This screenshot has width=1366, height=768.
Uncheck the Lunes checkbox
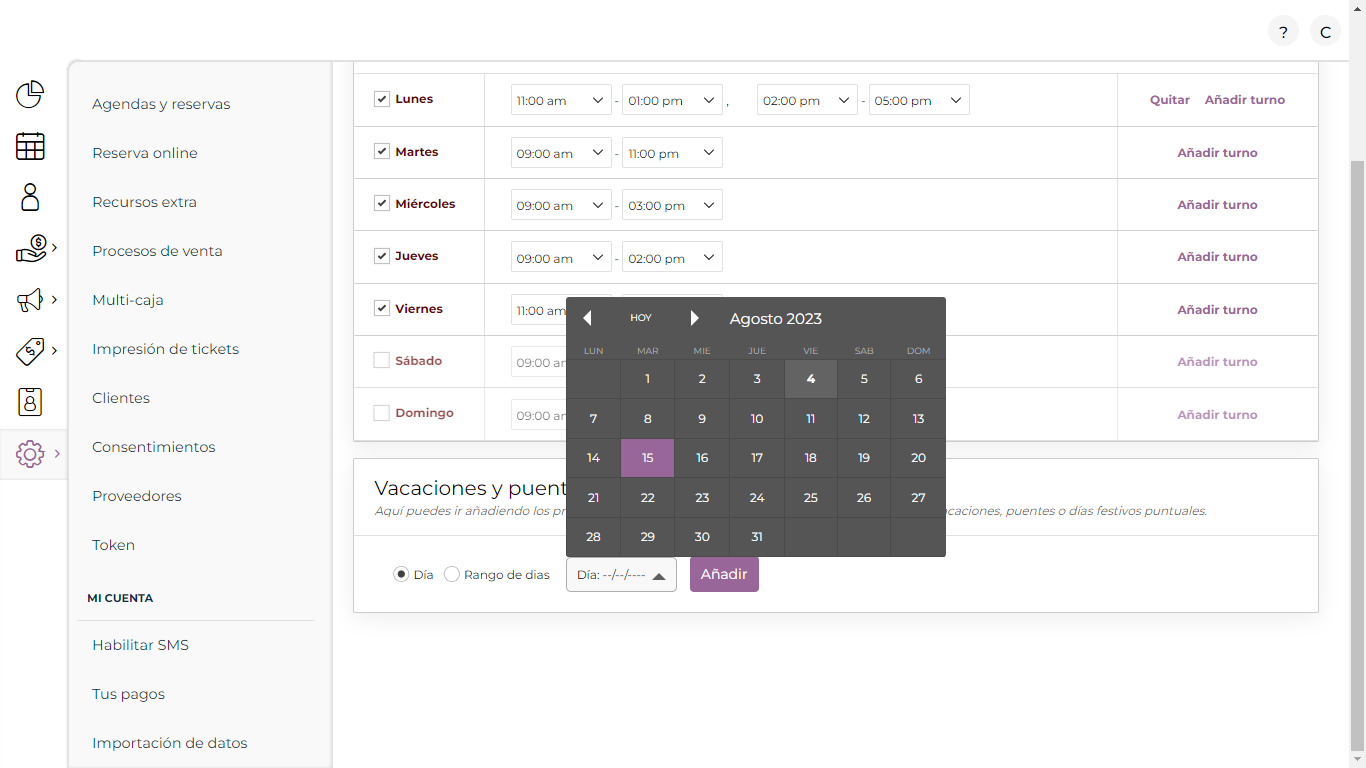pos(381,99)
